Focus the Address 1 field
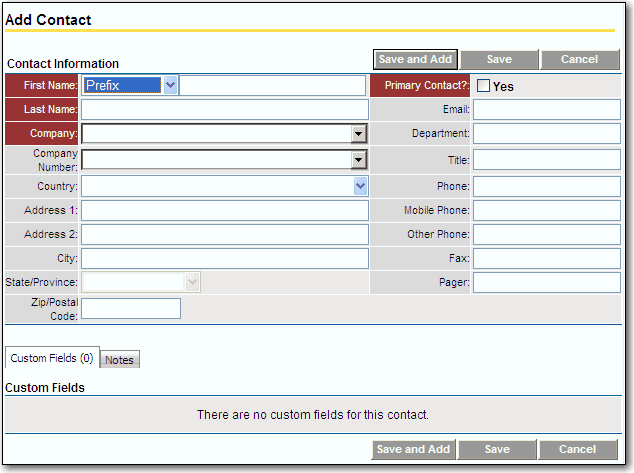Image resolution: width=634 pixels, height=473 pixels. pyautogui.click(x=225, y=211)
